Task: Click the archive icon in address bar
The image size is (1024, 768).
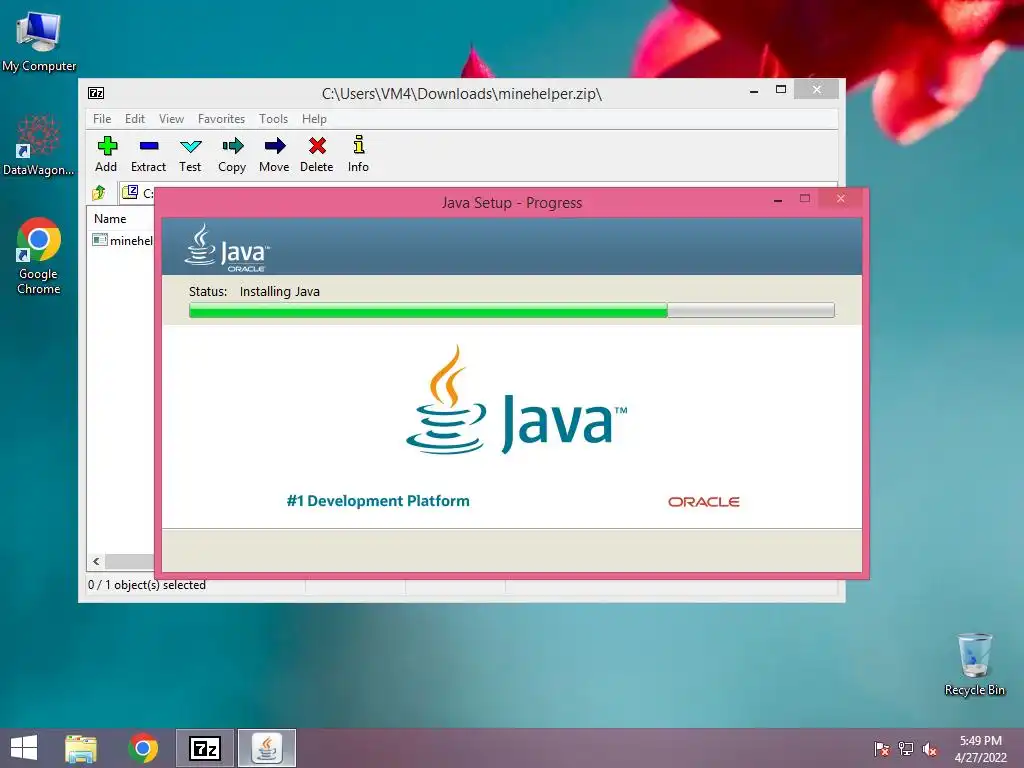Action: click(x=131, y=192)
